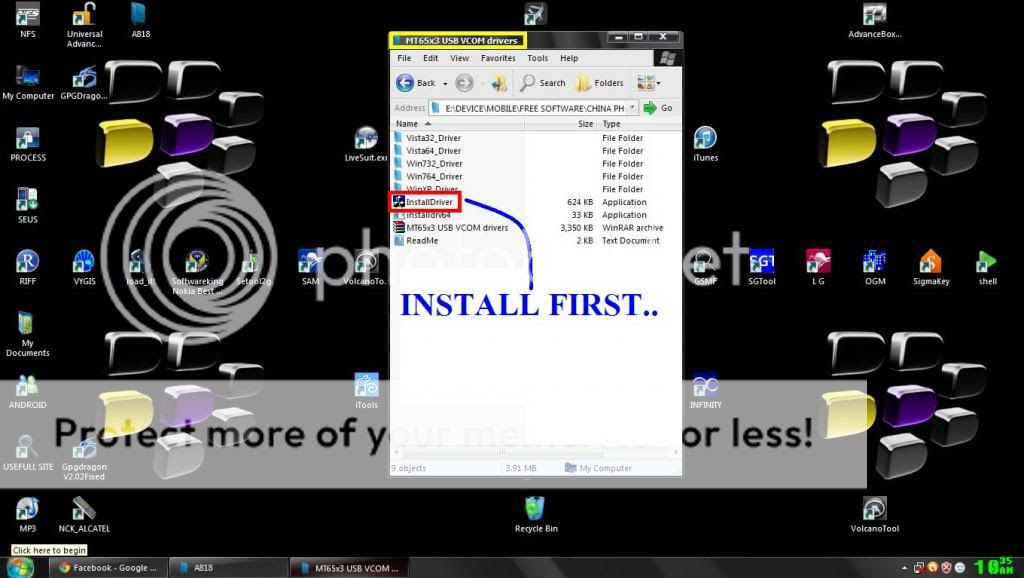Launch the SGTool desktop shortcut

click(x=761, y=268)
